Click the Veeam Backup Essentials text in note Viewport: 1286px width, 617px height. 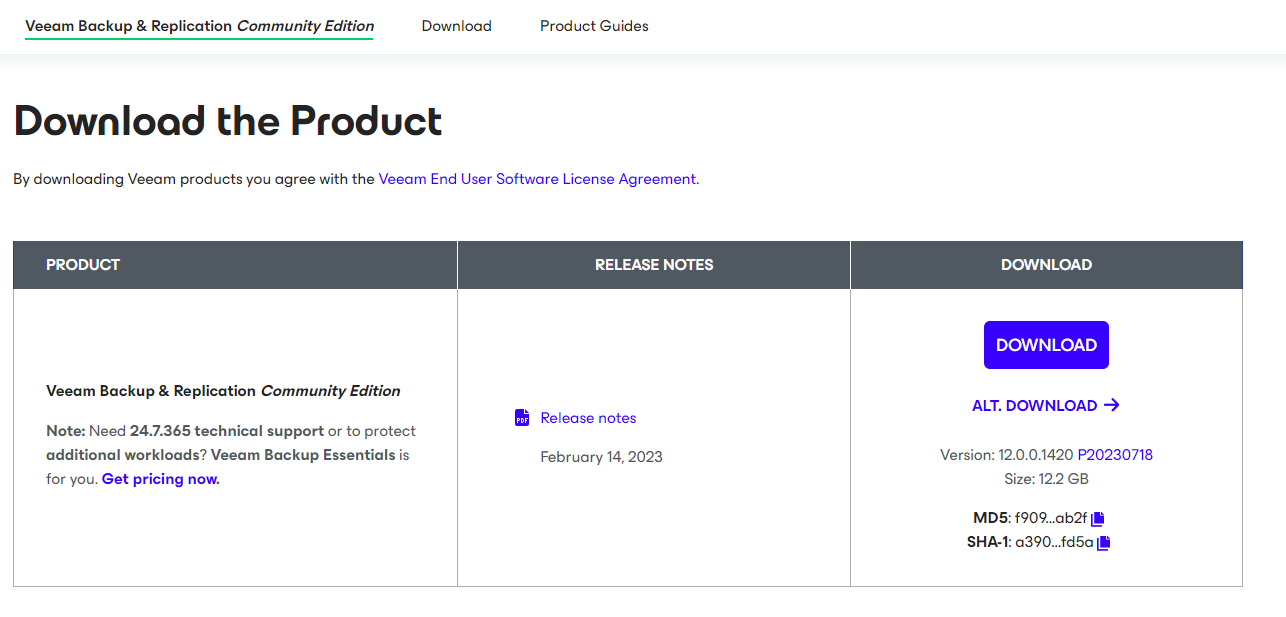pyautogui.click(x=303, y=455)
